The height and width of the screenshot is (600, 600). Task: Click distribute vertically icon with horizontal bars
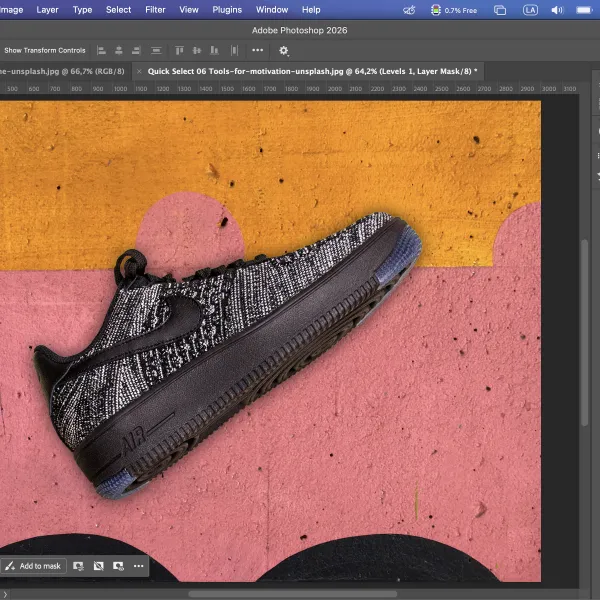pyautogui.click(x=156, y=51)
